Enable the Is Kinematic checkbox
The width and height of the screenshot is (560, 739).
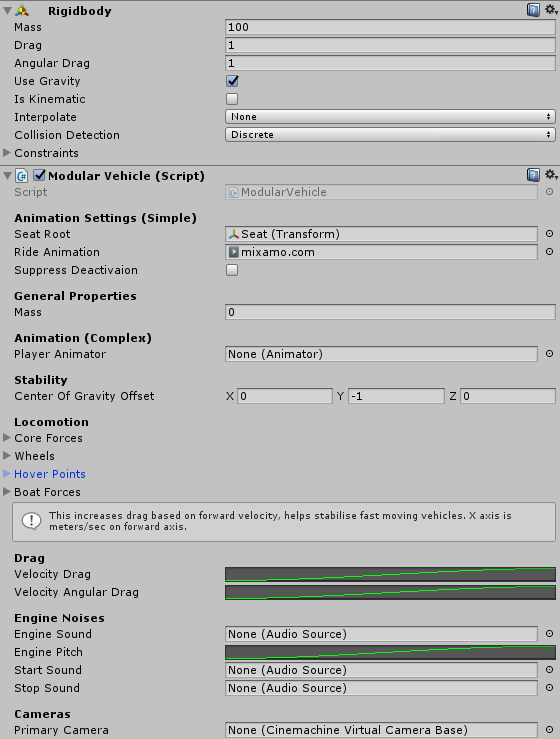click(x=232, y=99)
